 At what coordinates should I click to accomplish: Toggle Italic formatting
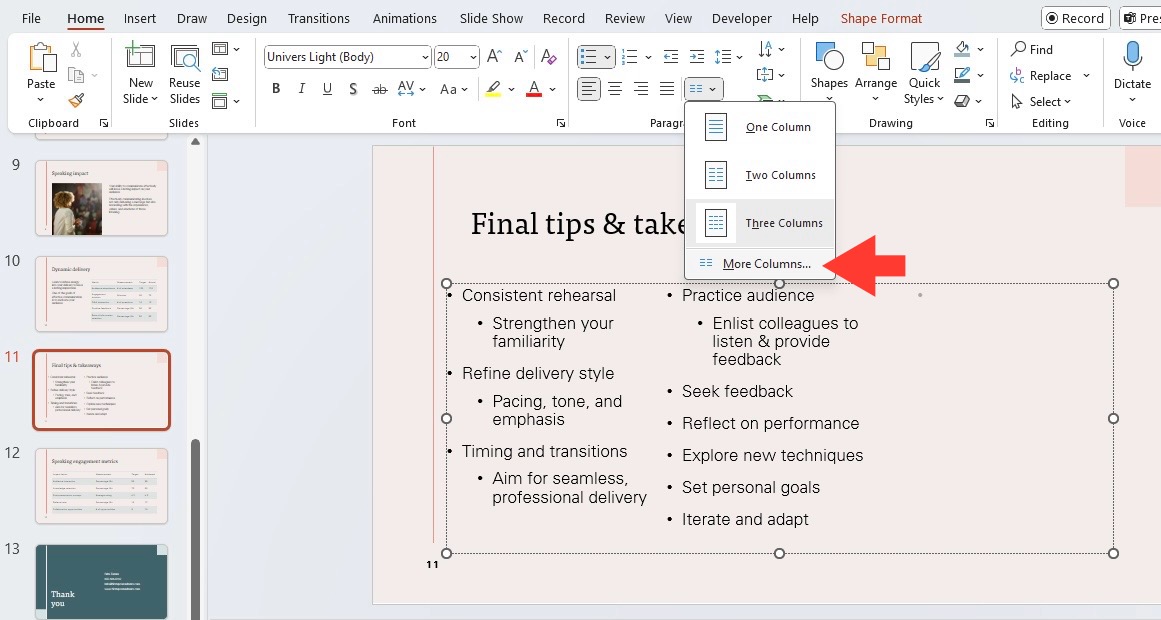pos(301,89)
